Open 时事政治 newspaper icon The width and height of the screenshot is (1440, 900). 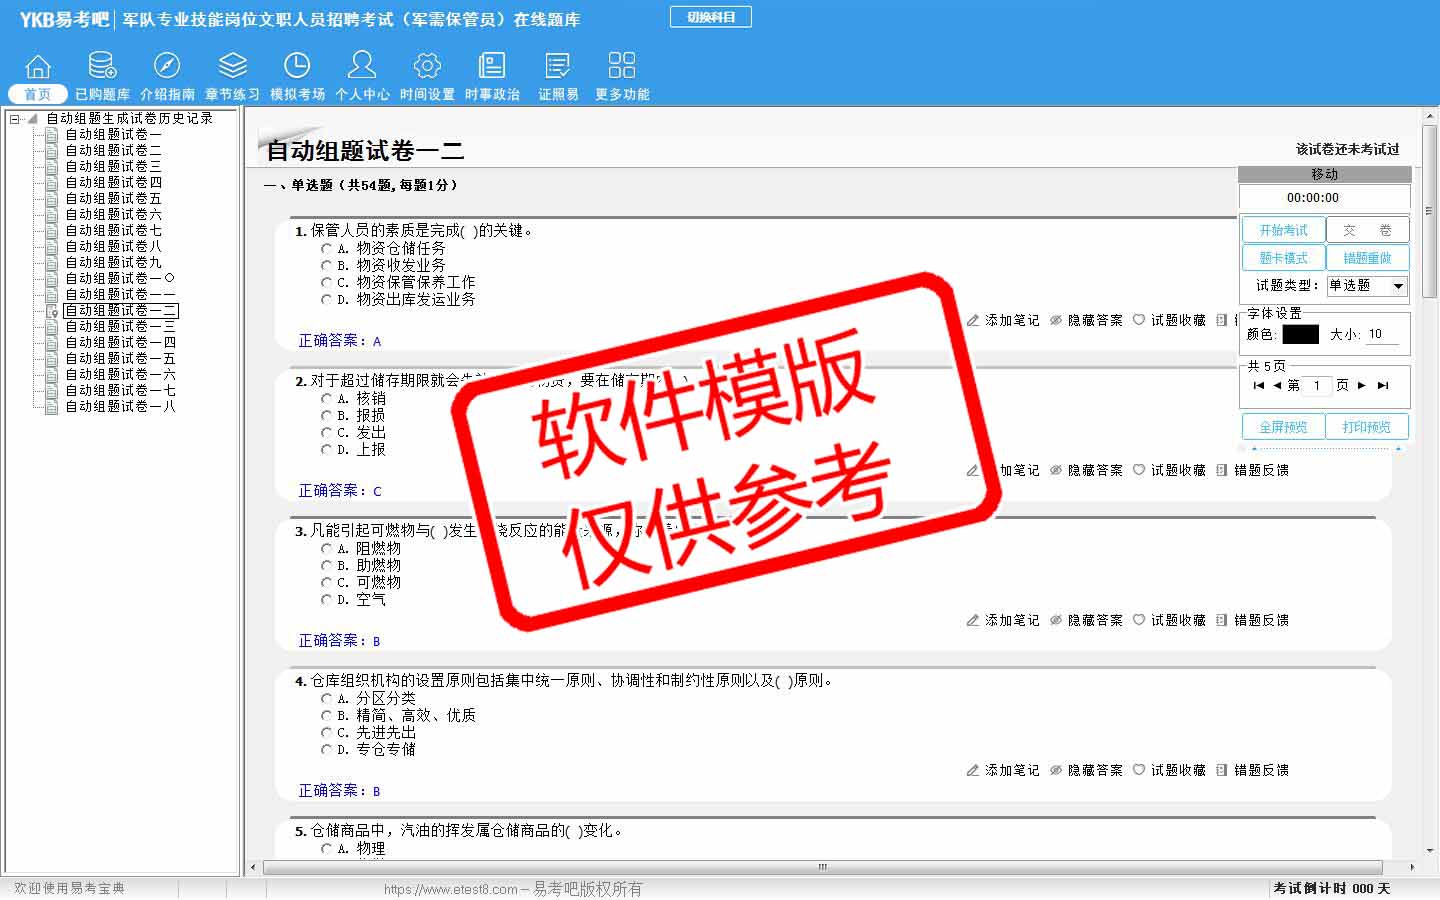pos(492,67)
